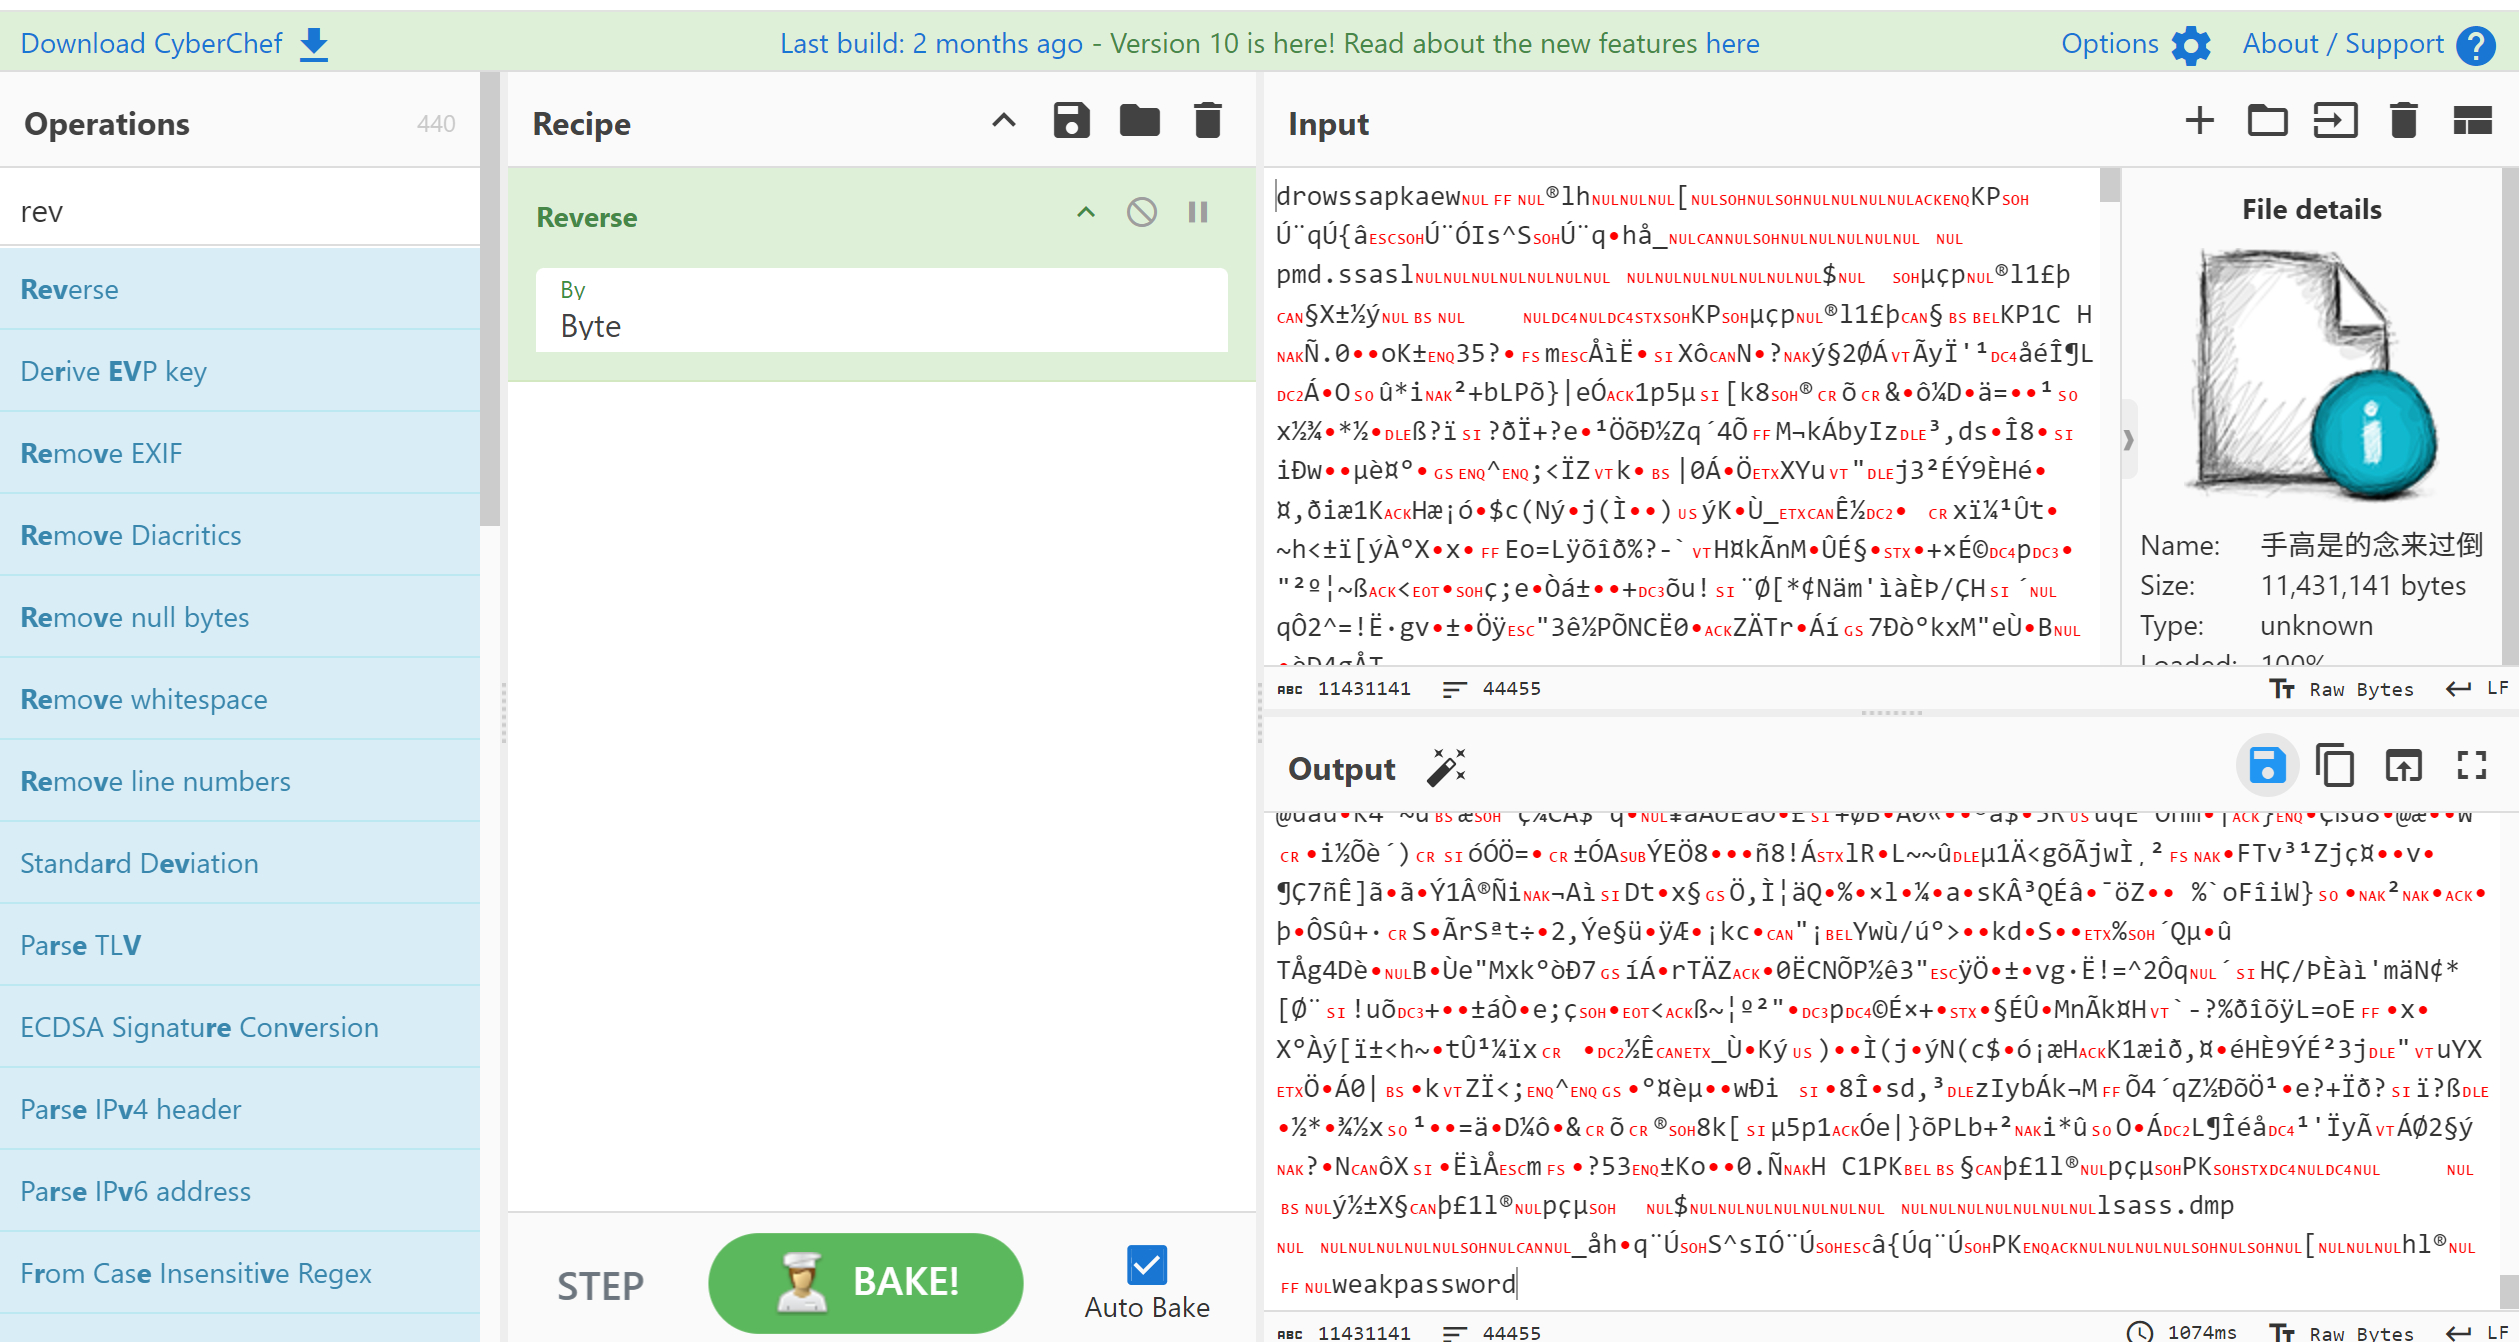Reset pane layout icon
Screen dimensions: 2519x1342
[x=2472, y=121]
